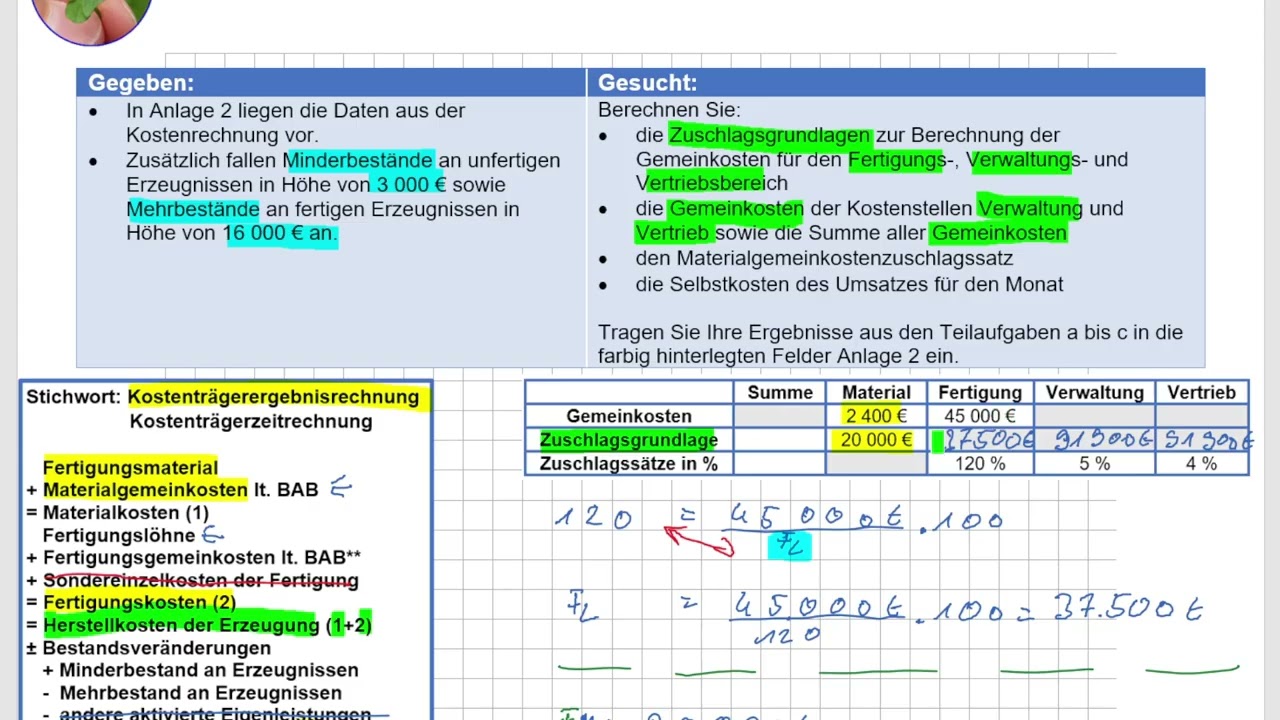The width and height of the screenshot is (1280, 720).
Task: Click the empty Gemeinkosten cell under Summe
Action: pyautogui.click(x=780, y=416)
